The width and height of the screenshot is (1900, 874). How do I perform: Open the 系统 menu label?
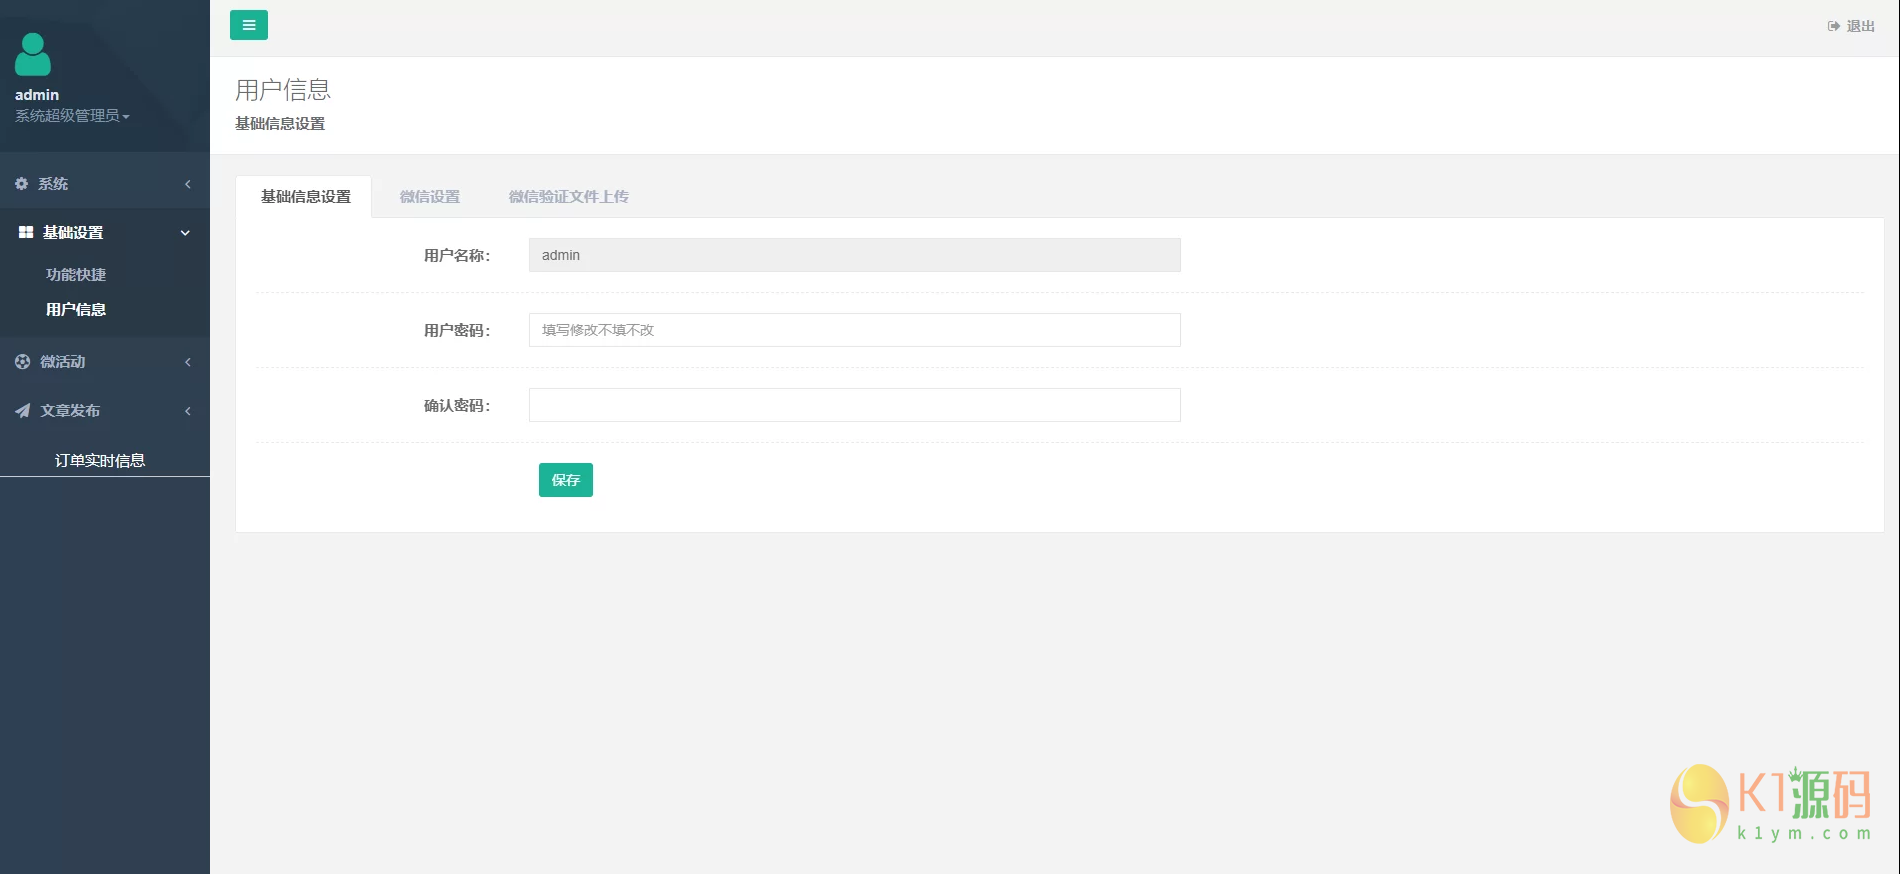tap(53, 184)
